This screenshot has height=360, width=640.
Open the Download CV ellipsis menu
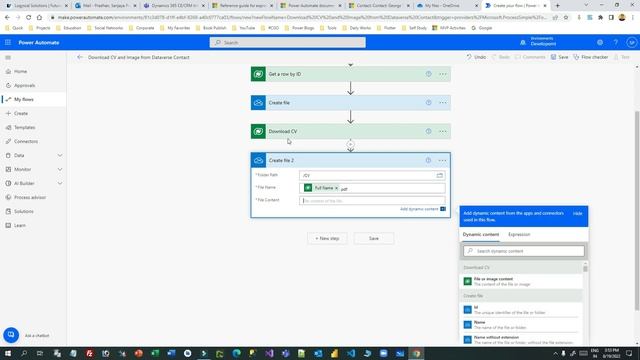tap(442, 131)
